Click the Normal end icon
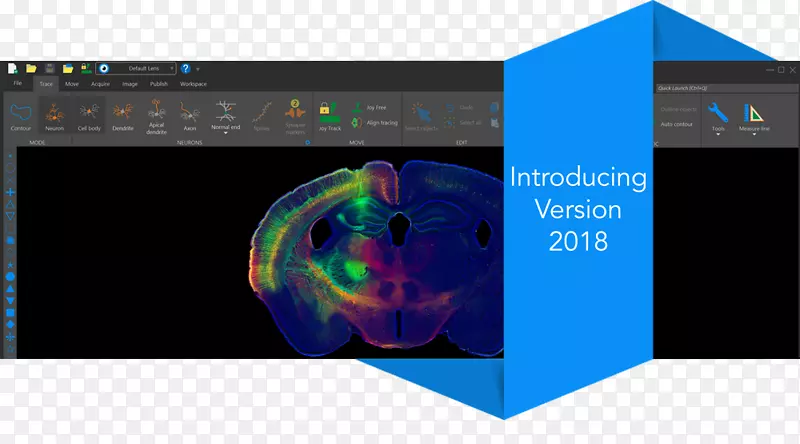800x444 pixels. [x=226, y=111]
